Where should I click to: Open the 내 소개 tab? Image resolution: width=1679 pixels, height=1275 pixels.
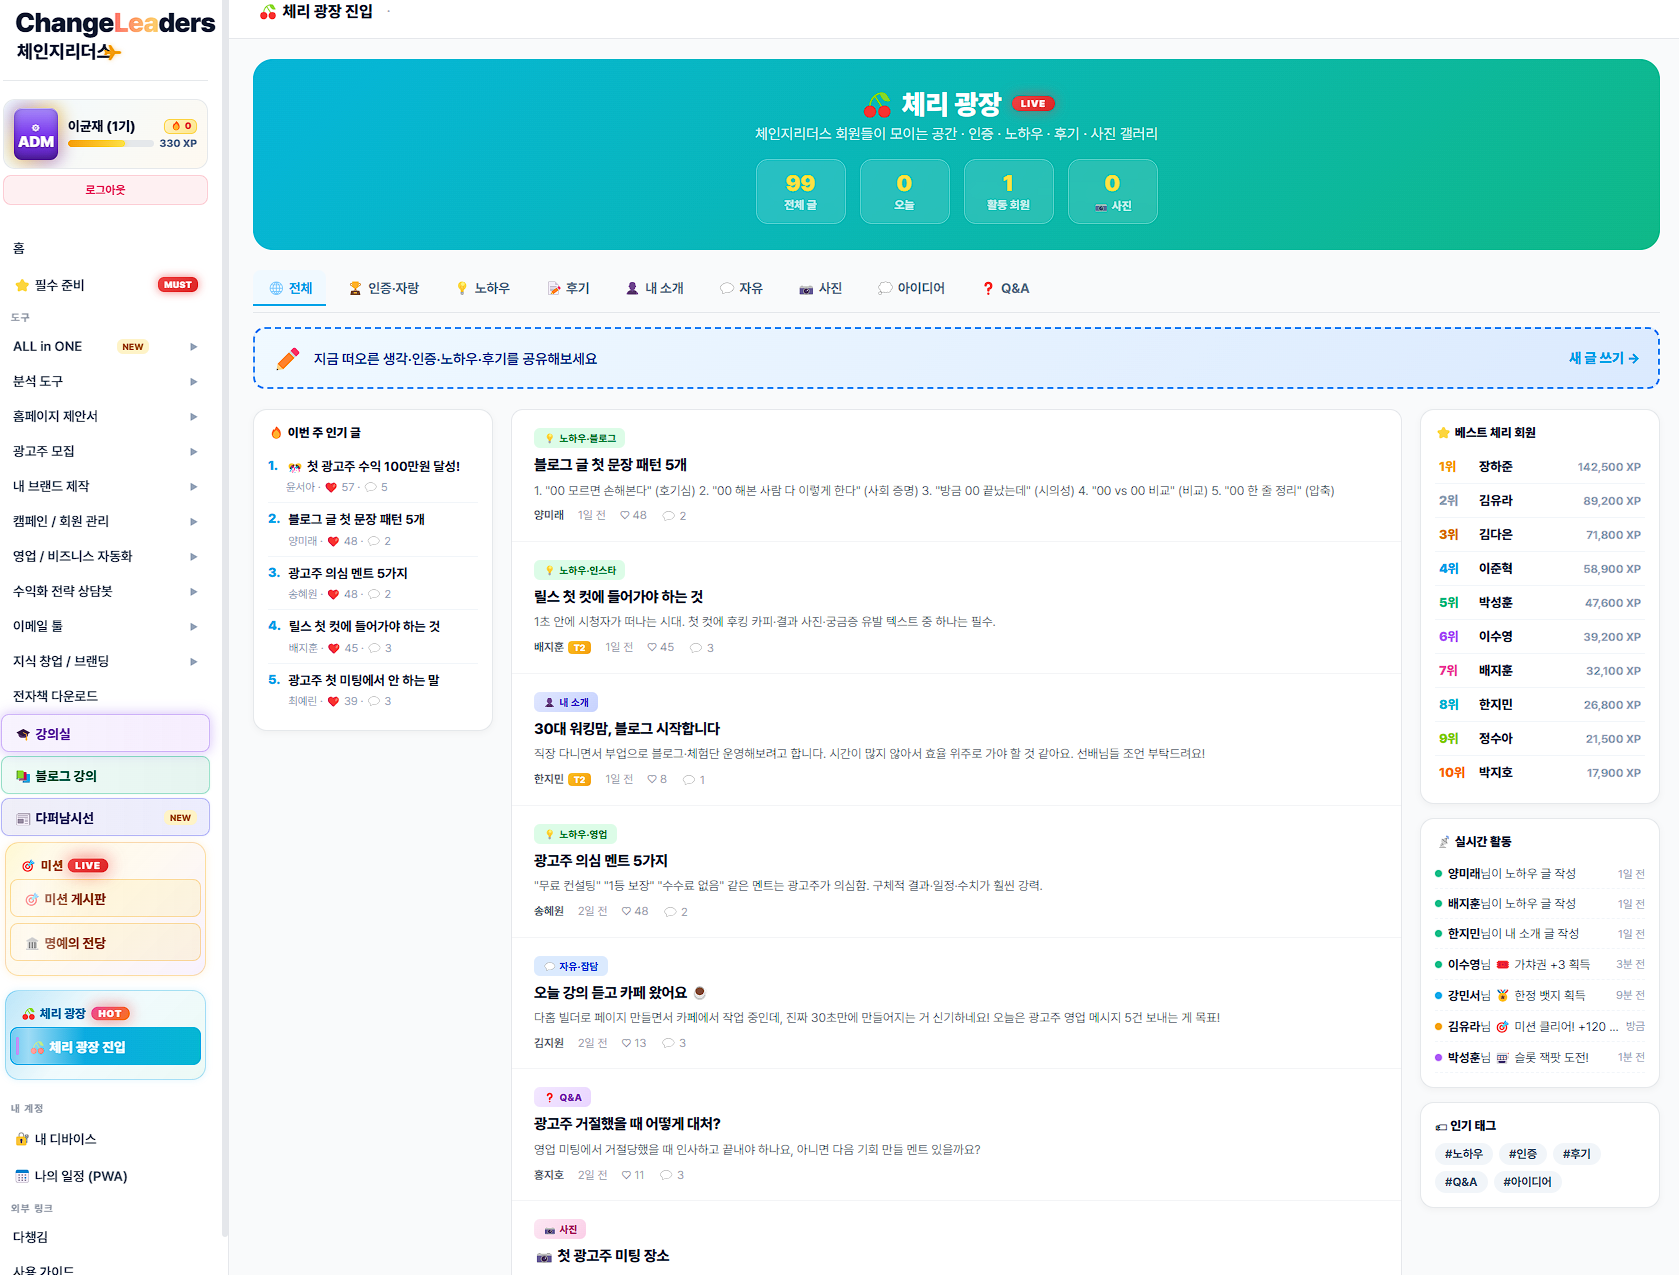[x=654, y=288]
